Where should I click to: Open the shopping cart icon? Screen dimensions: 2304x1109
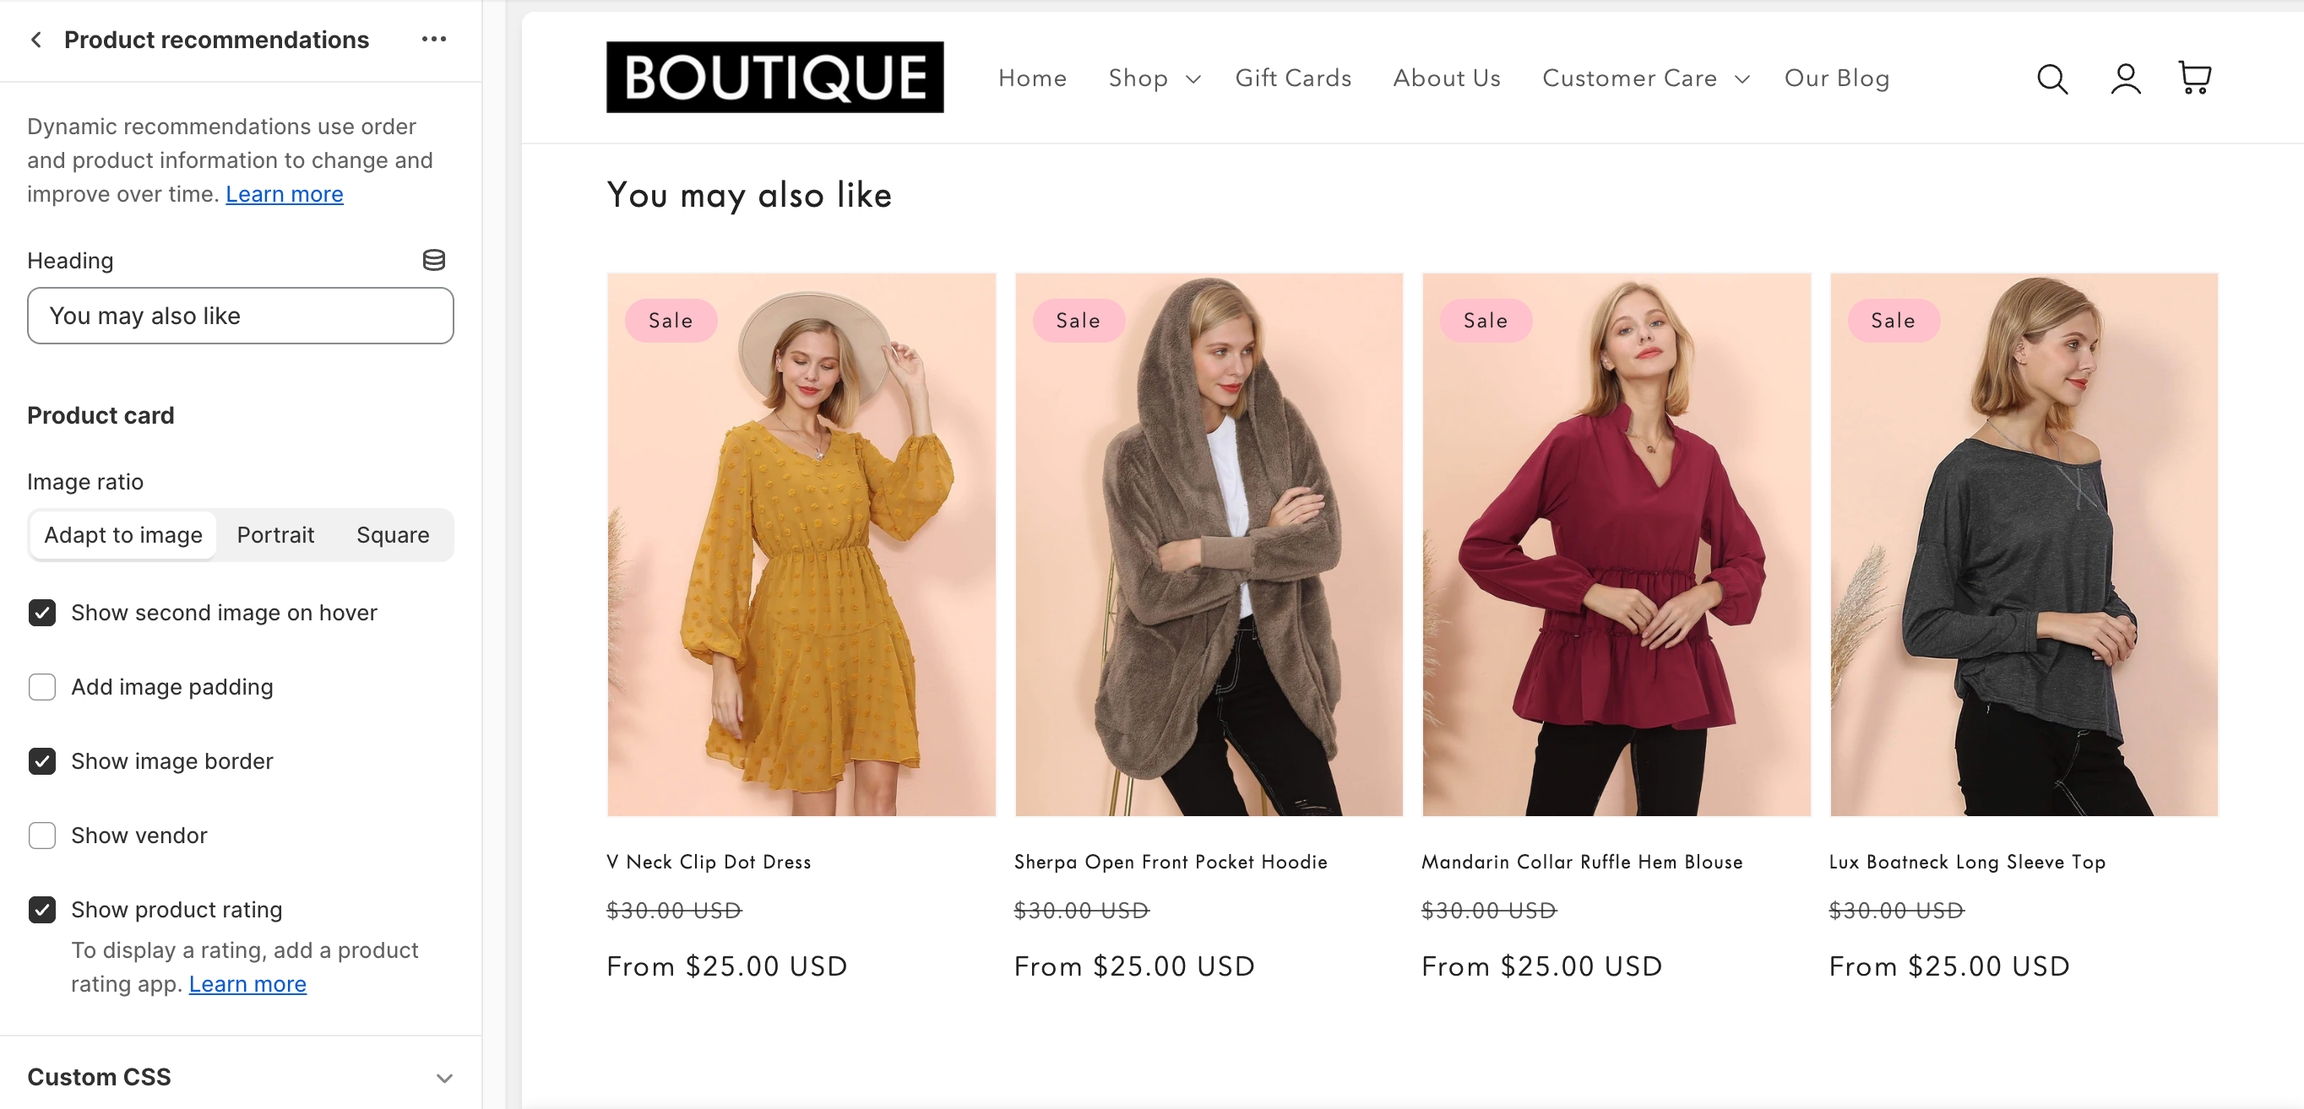2195,77
